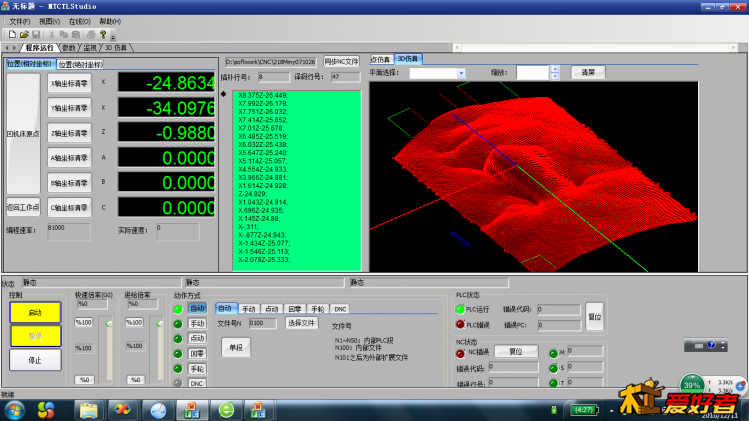Select 回零 mode in the 动作方式 column
The height and width of the screenshot is (421, 749).
click(197, 354)
